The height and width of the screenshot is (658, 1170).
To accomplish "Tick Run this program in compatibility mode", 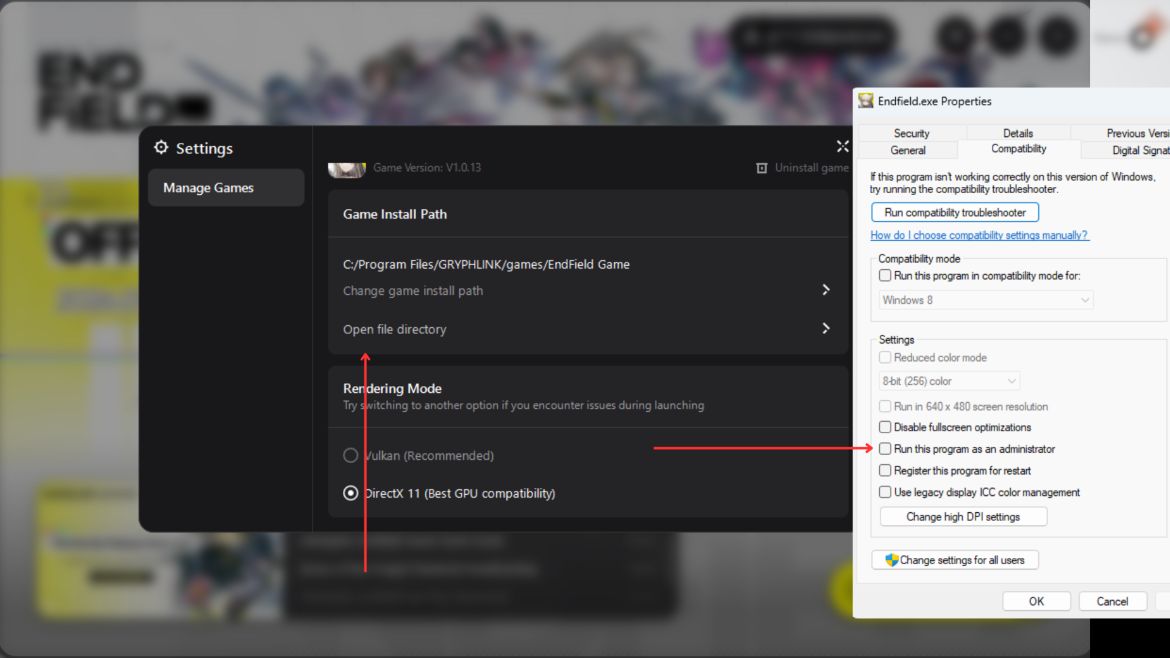I will click(885, 276).
